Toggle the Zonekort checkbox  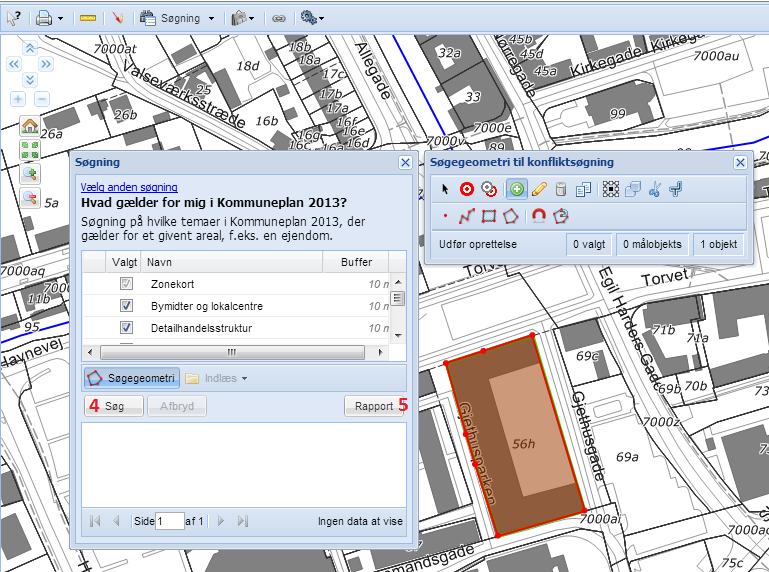point(126,284)
